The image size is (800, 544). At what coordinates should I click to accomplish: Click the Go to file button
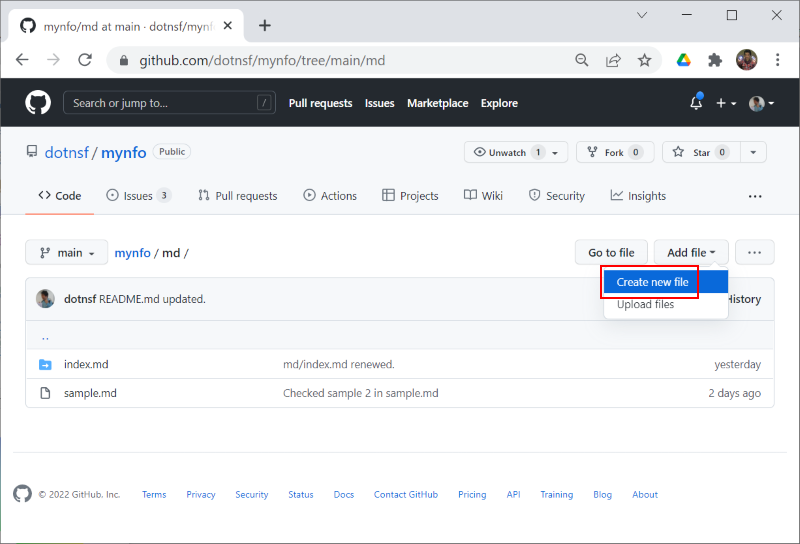coord(611,252)
